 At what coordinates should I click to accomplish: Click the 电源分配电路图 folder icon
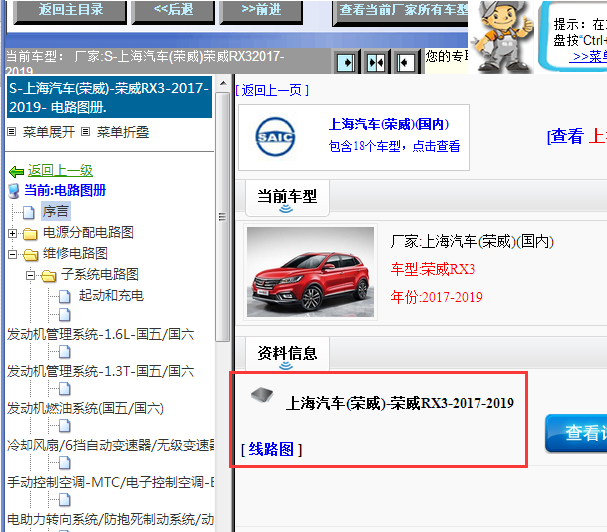click(x=30, y=234)
